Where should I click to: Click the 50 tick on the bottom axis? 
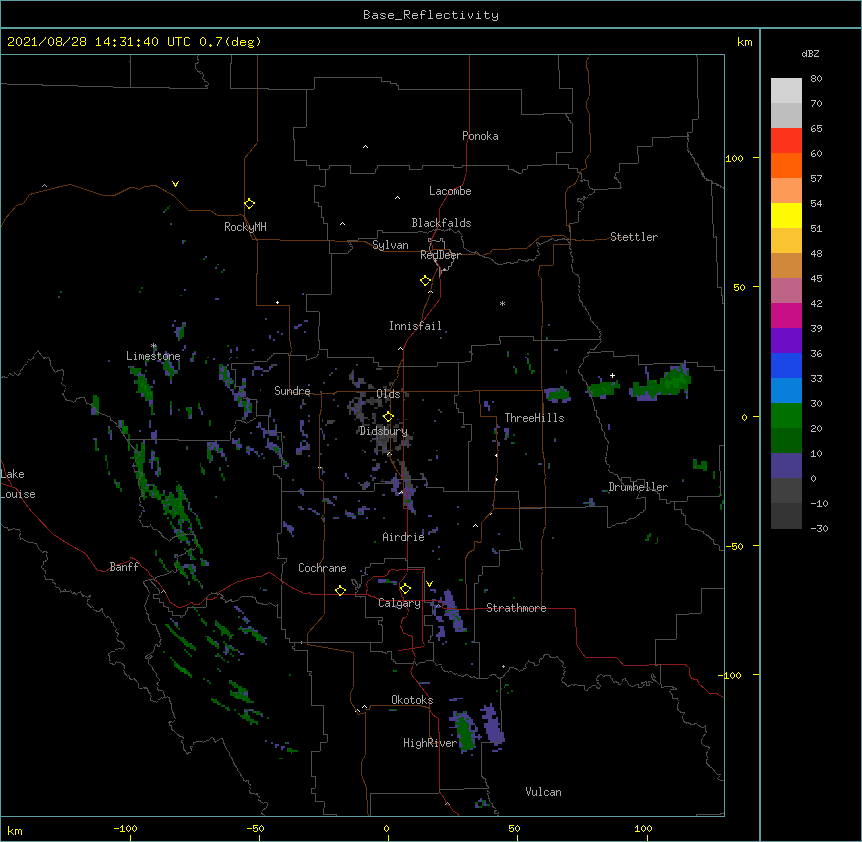514,828
